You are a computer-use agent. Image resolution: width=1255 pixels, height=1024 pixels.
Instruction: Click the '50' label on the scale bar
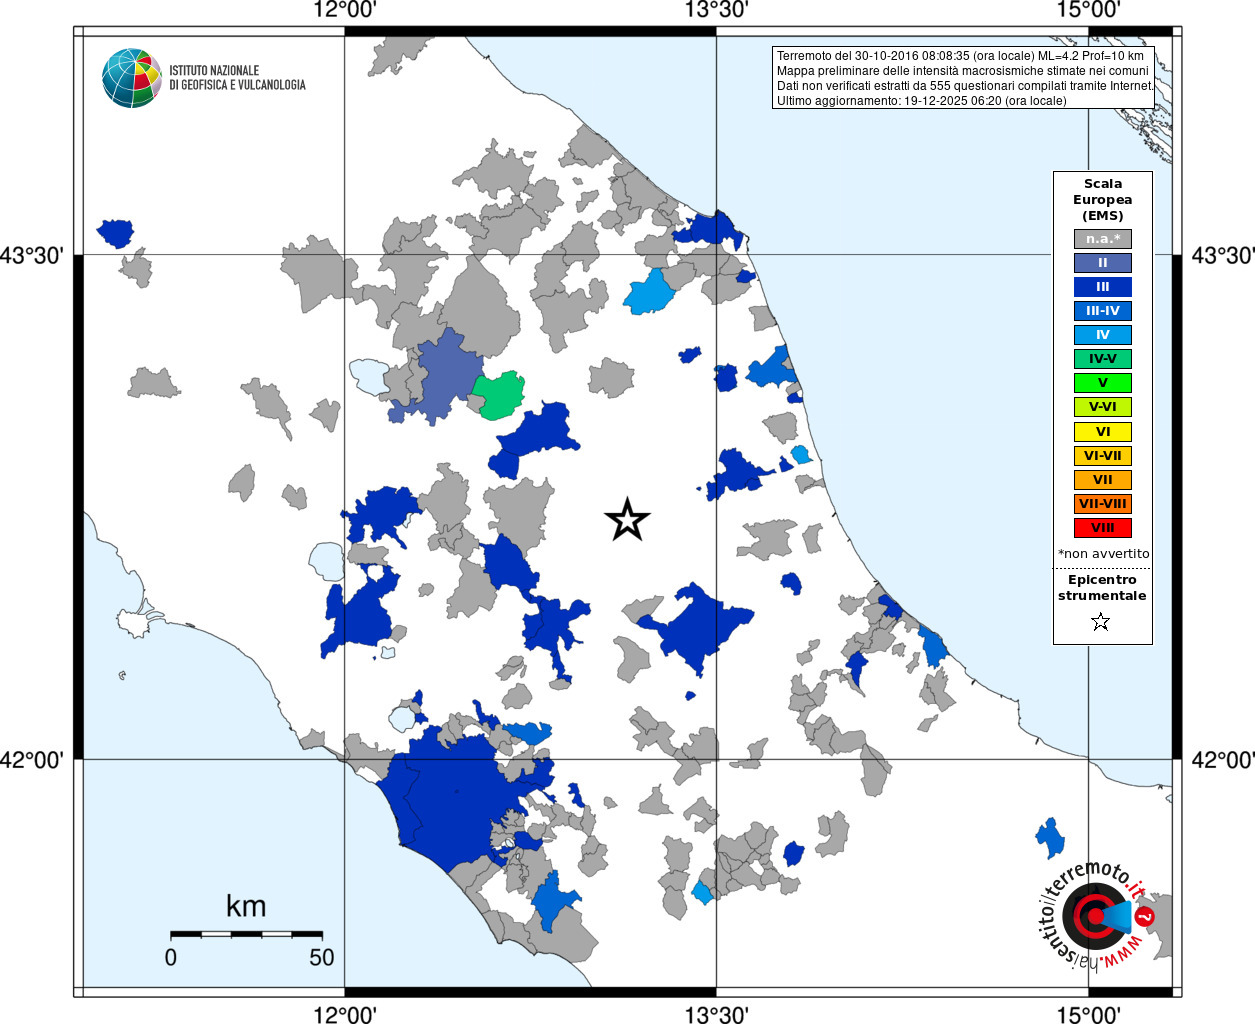coord(321,958)
